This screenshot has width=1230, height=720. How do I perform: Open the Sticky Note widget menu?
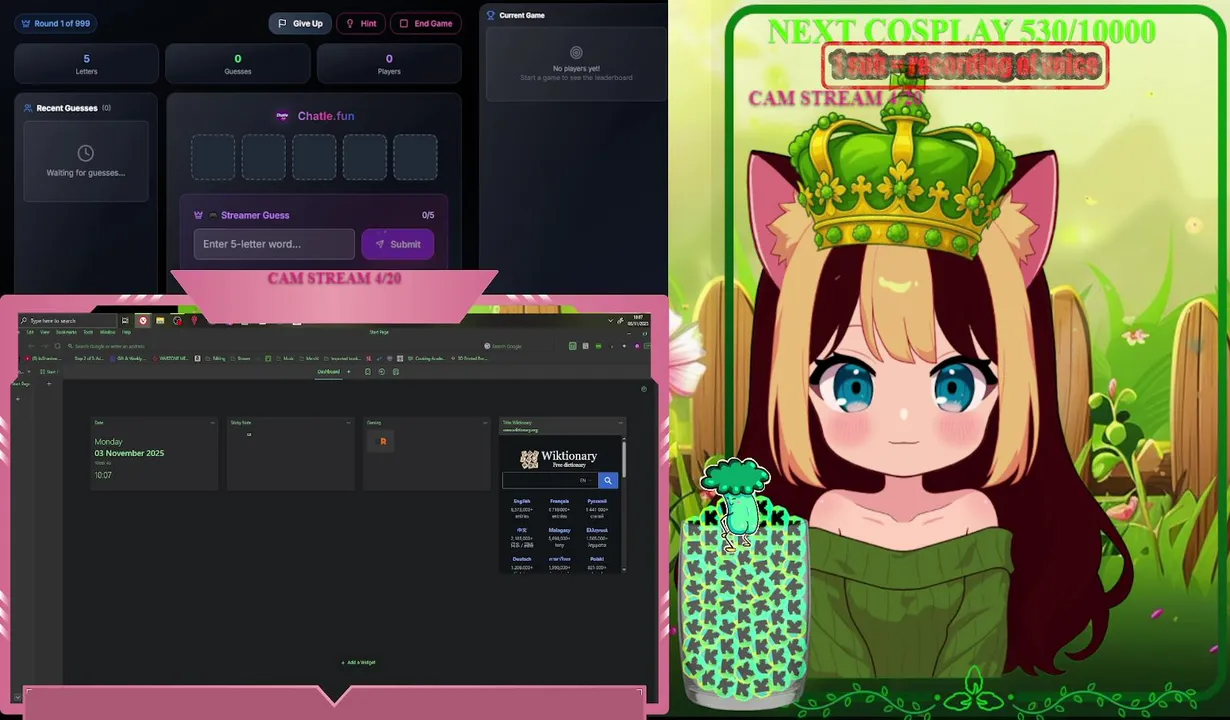pos(349,423)
